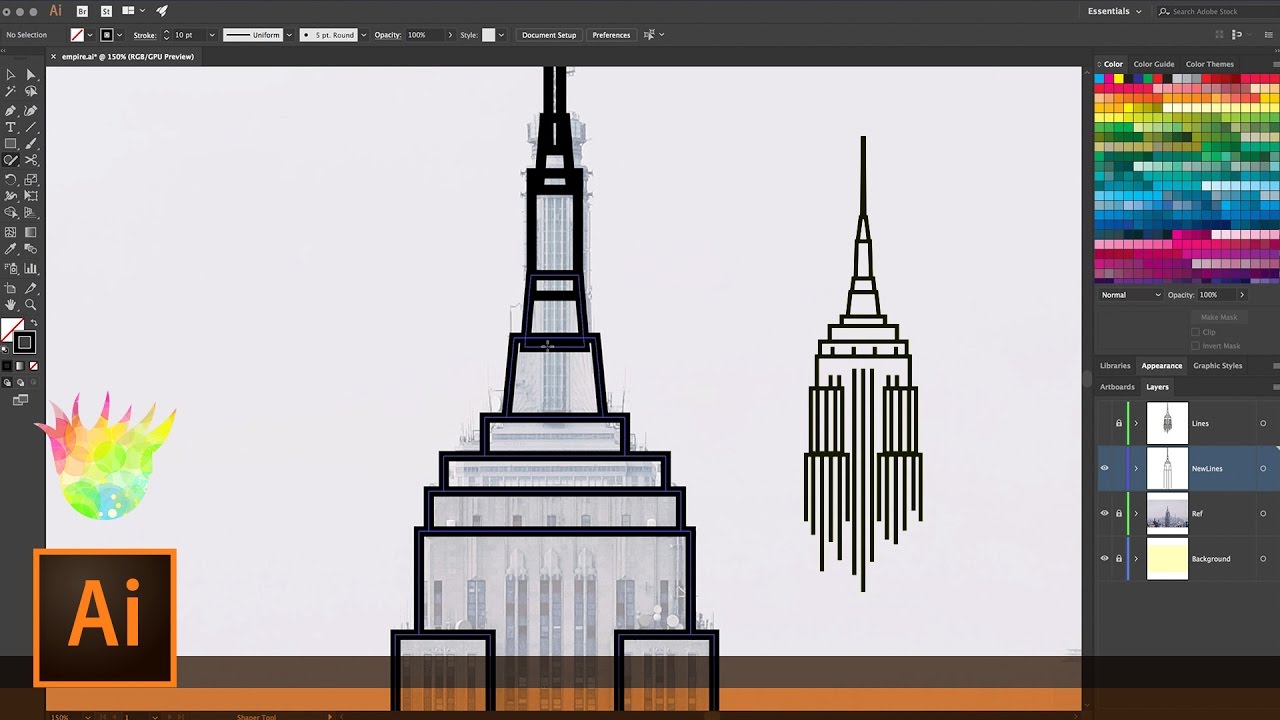
Task: Select the Mesh tool
Action: (11, 232)
